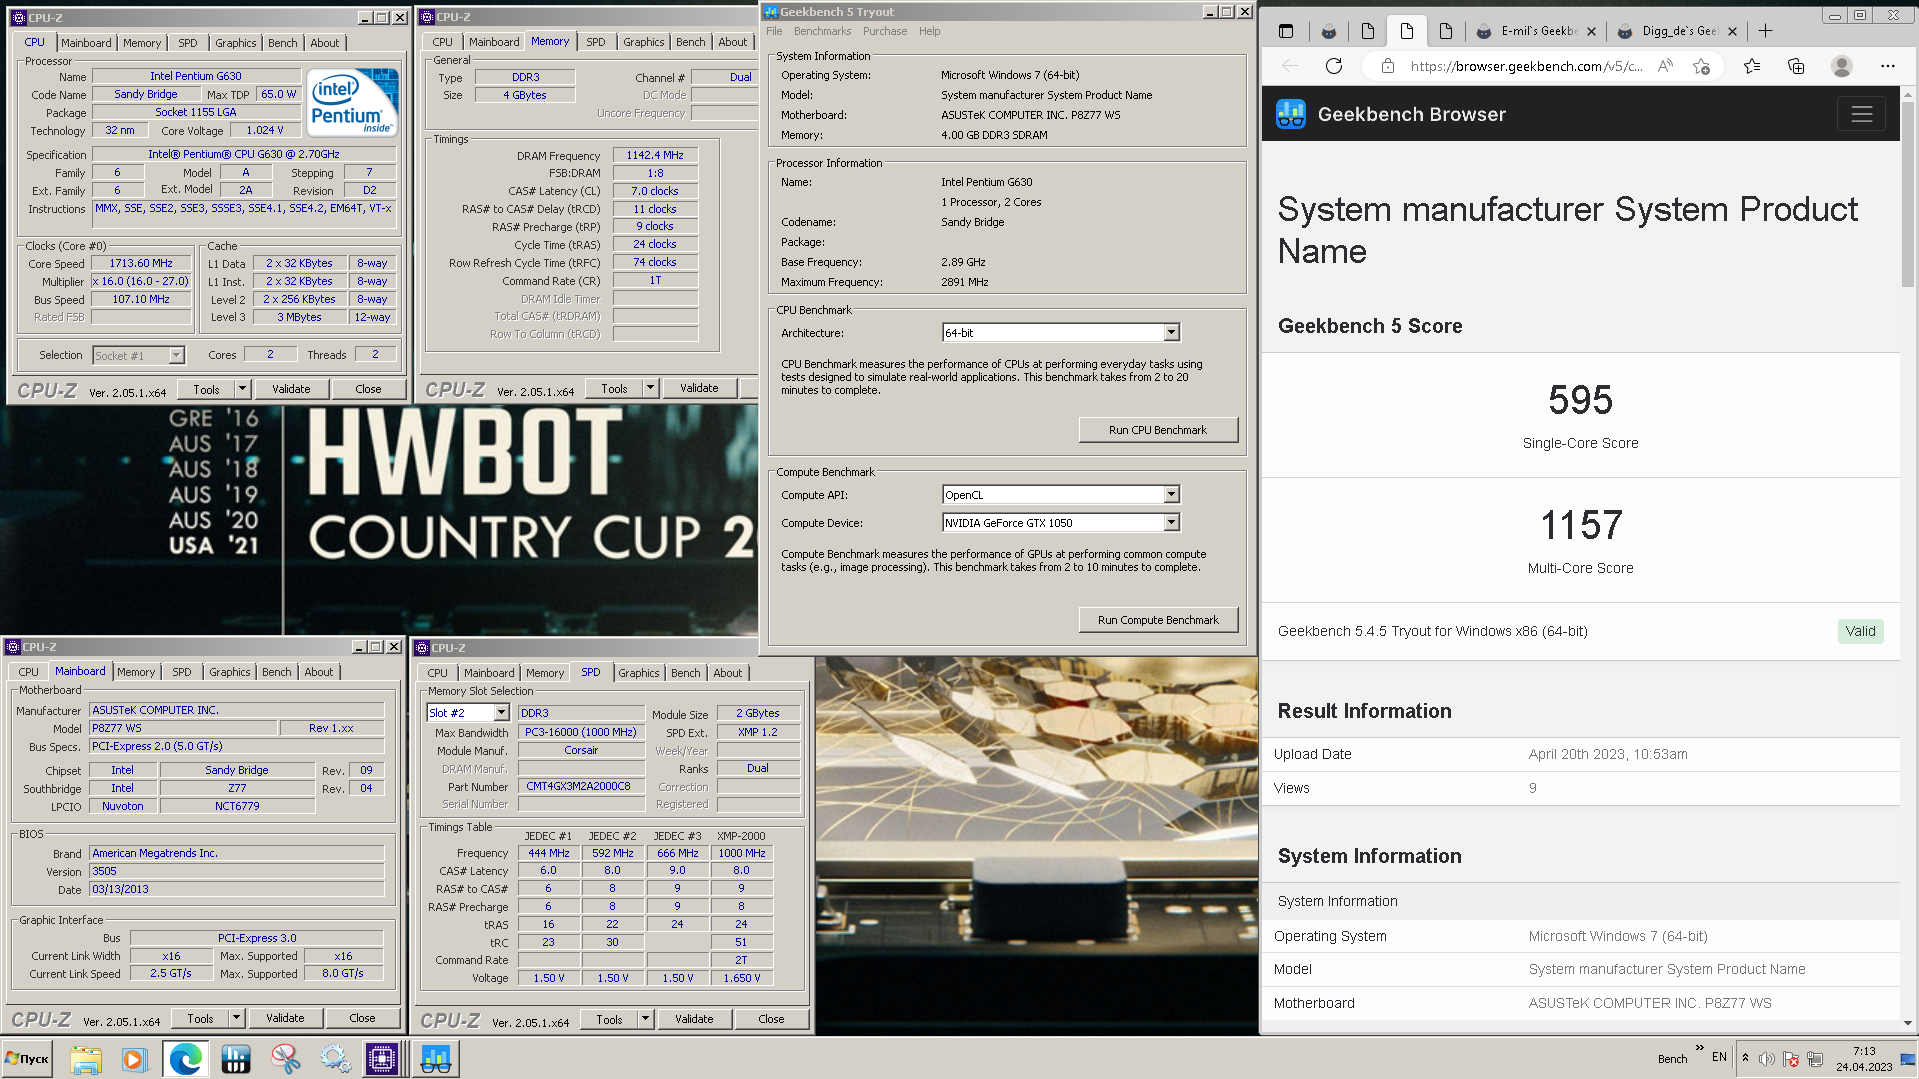Open the Edge profile avatar icon
Screen dimensions: 1919x1079
pyautogui.click(x=1841, y=66)
